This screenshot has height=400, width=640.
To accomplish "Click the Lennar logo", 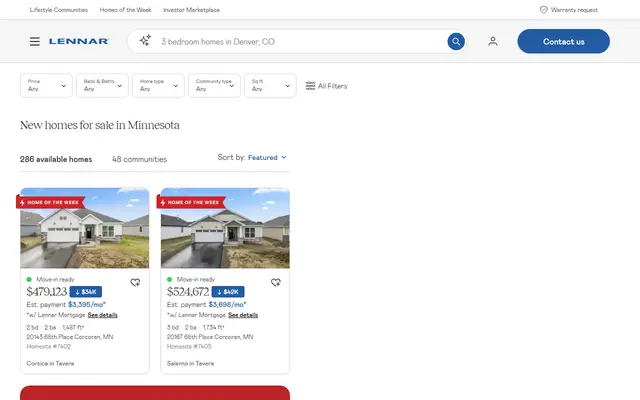I will click(x=78, y=41).
